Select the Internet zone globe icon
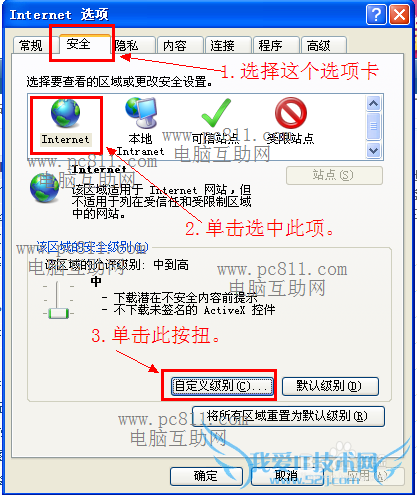This screenshot has height=495, width=417. pyautogui.click(x=65, y=114)
